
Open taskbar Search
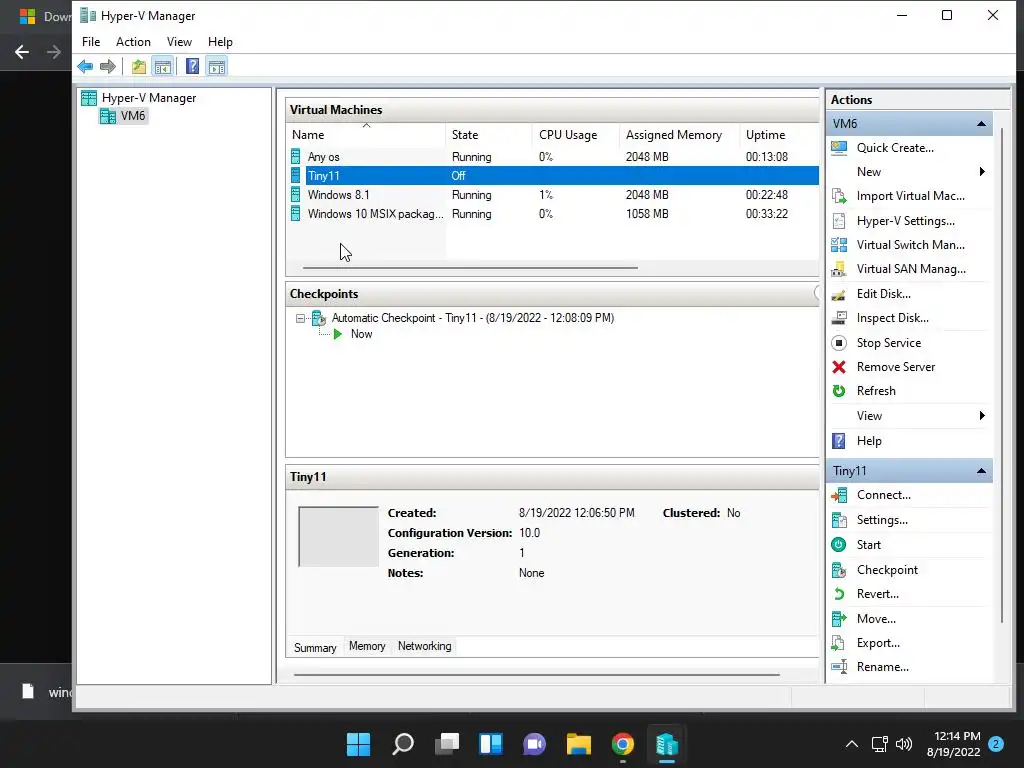pos(403,744)
